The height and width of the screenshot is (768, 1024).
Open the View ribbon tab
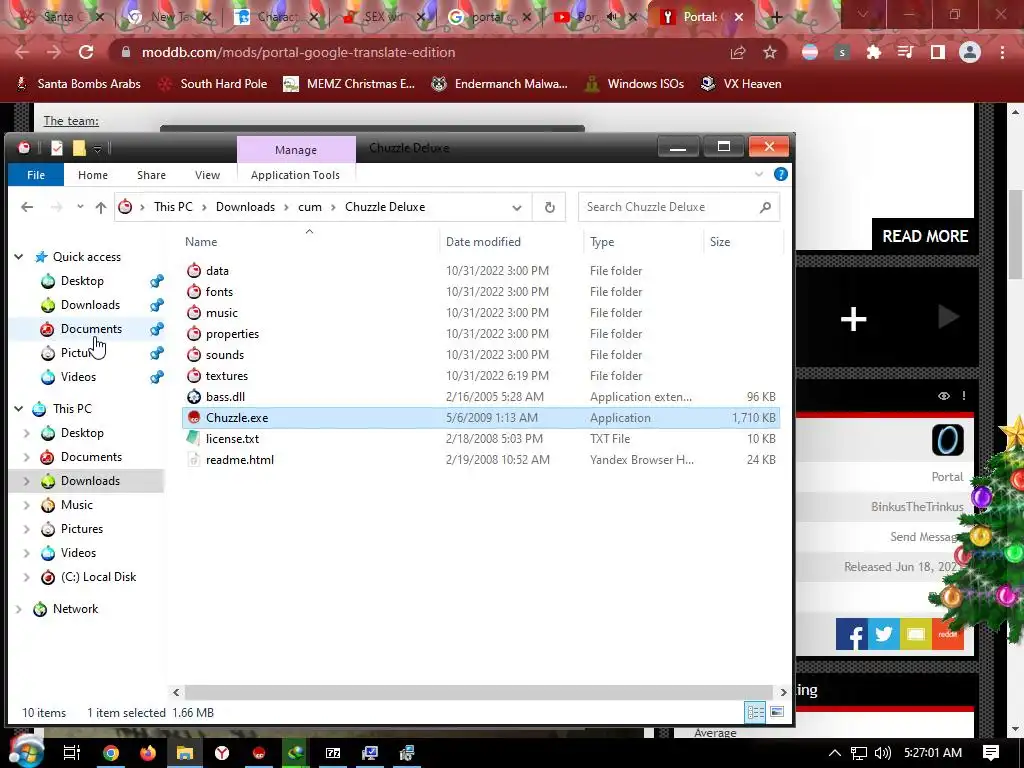tap(207, 175)
